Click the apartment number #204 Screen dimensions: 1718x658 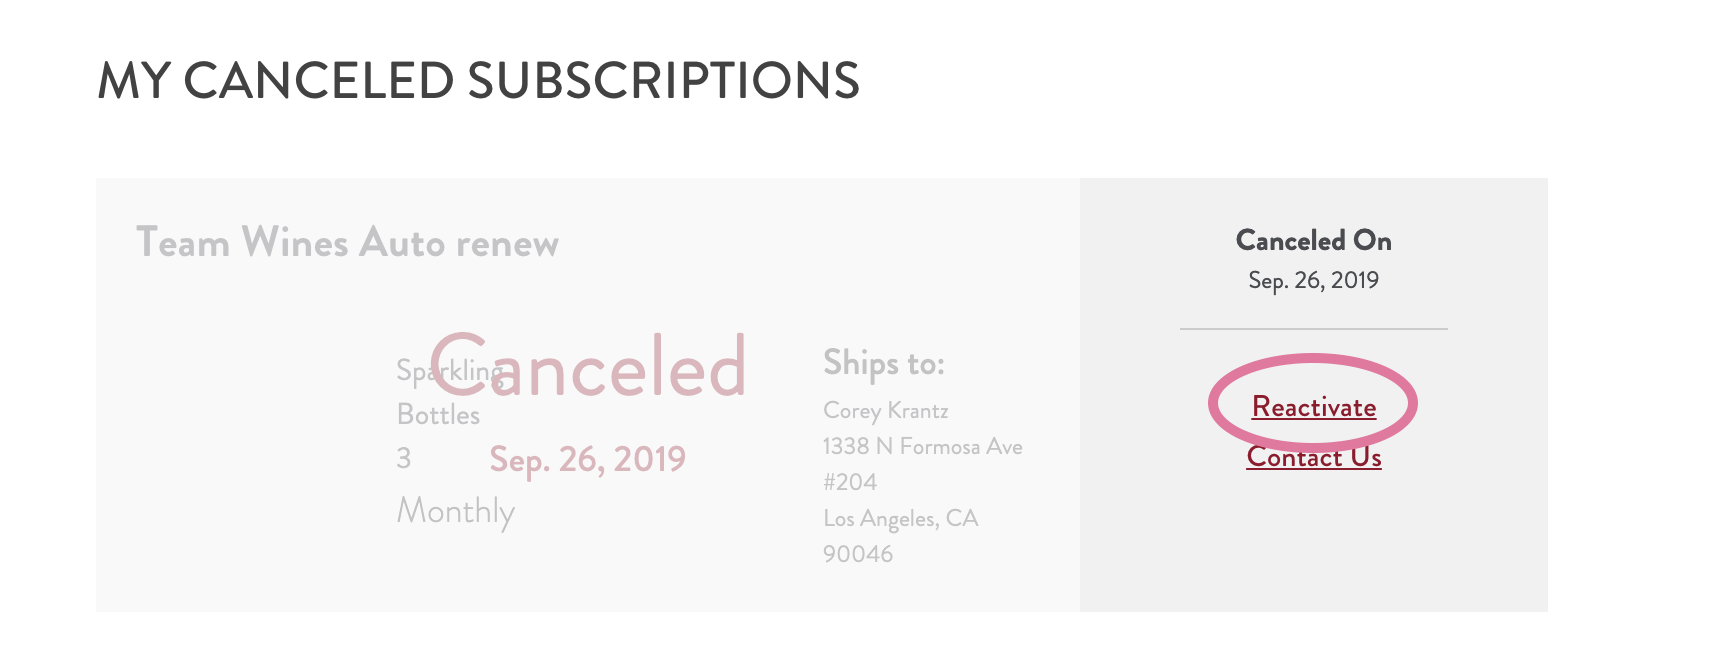(850, 482)
